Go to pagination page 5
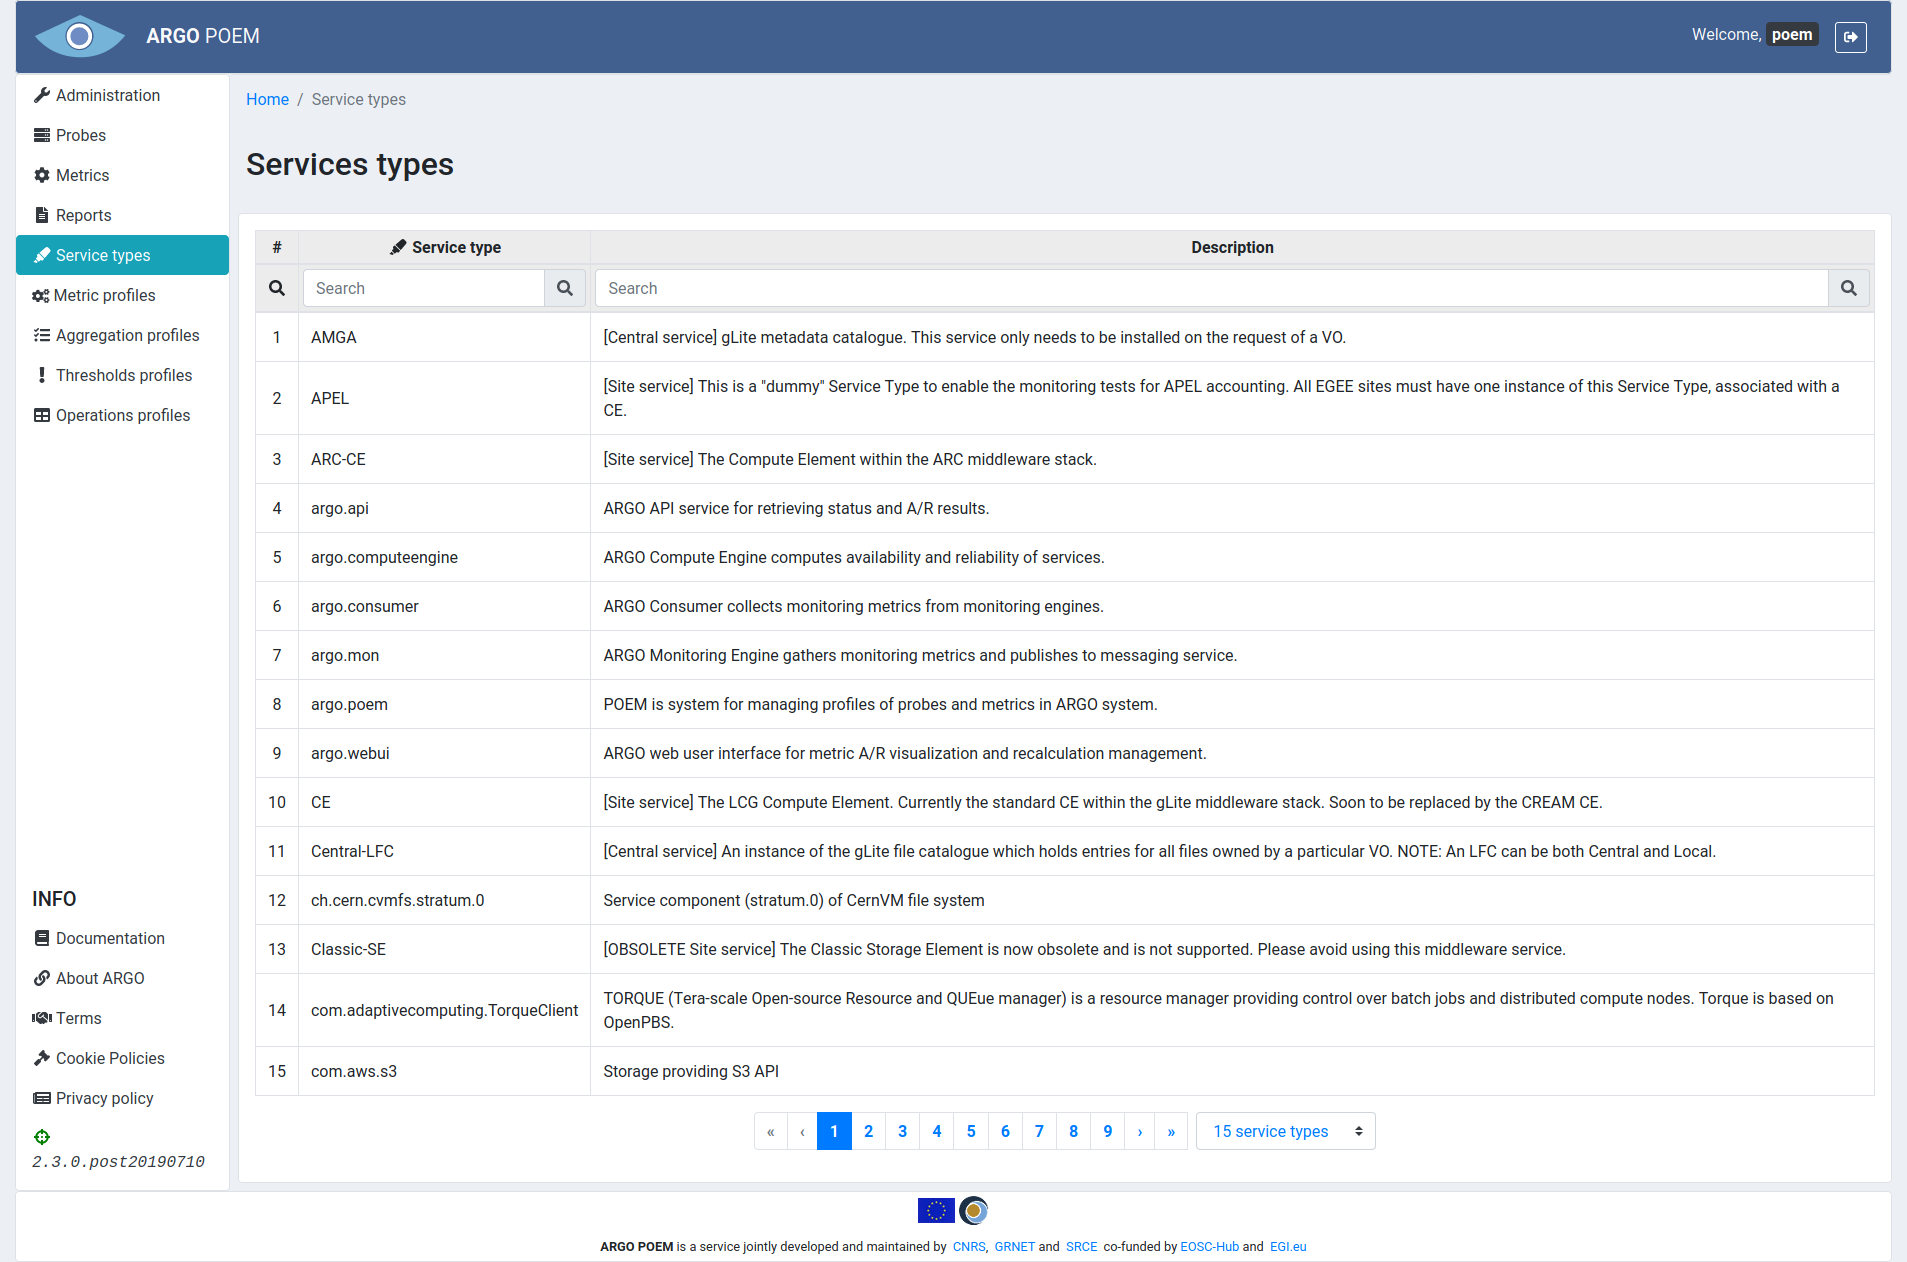1907x1262 pixels. click(x=971, y=1131)
